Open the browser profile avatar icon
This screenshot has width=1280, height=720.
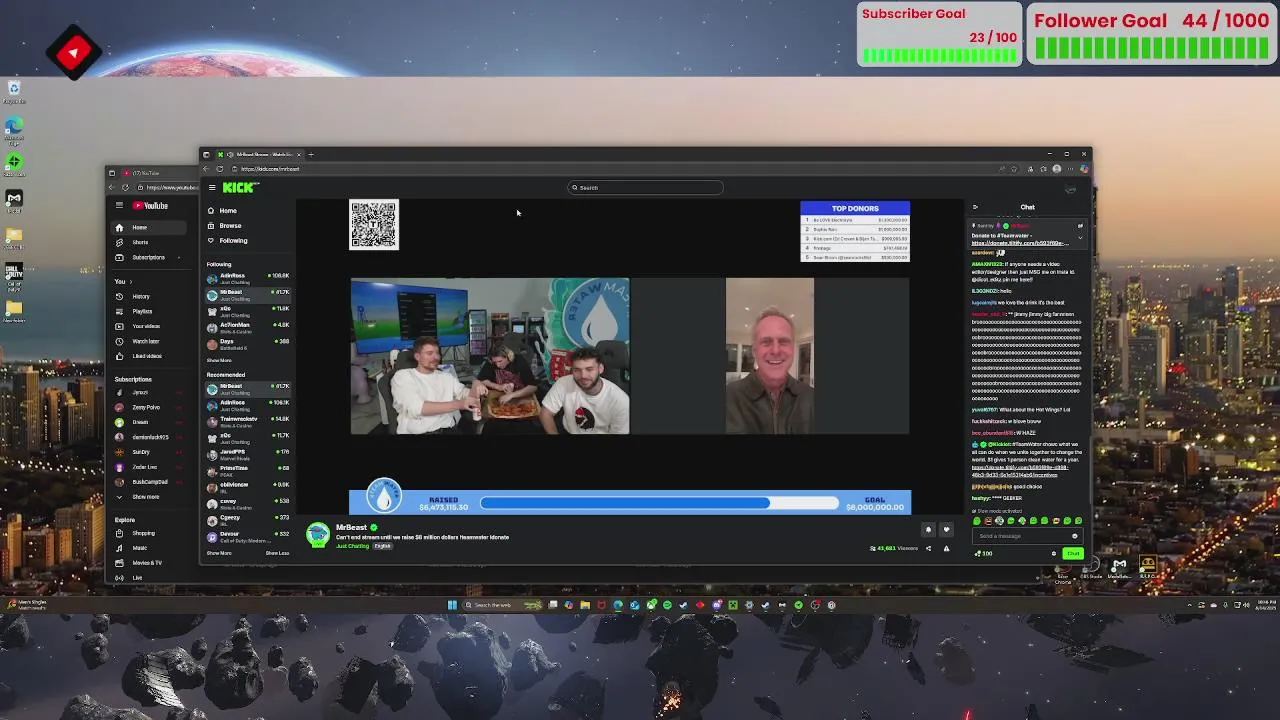(x=1057, y=169)
